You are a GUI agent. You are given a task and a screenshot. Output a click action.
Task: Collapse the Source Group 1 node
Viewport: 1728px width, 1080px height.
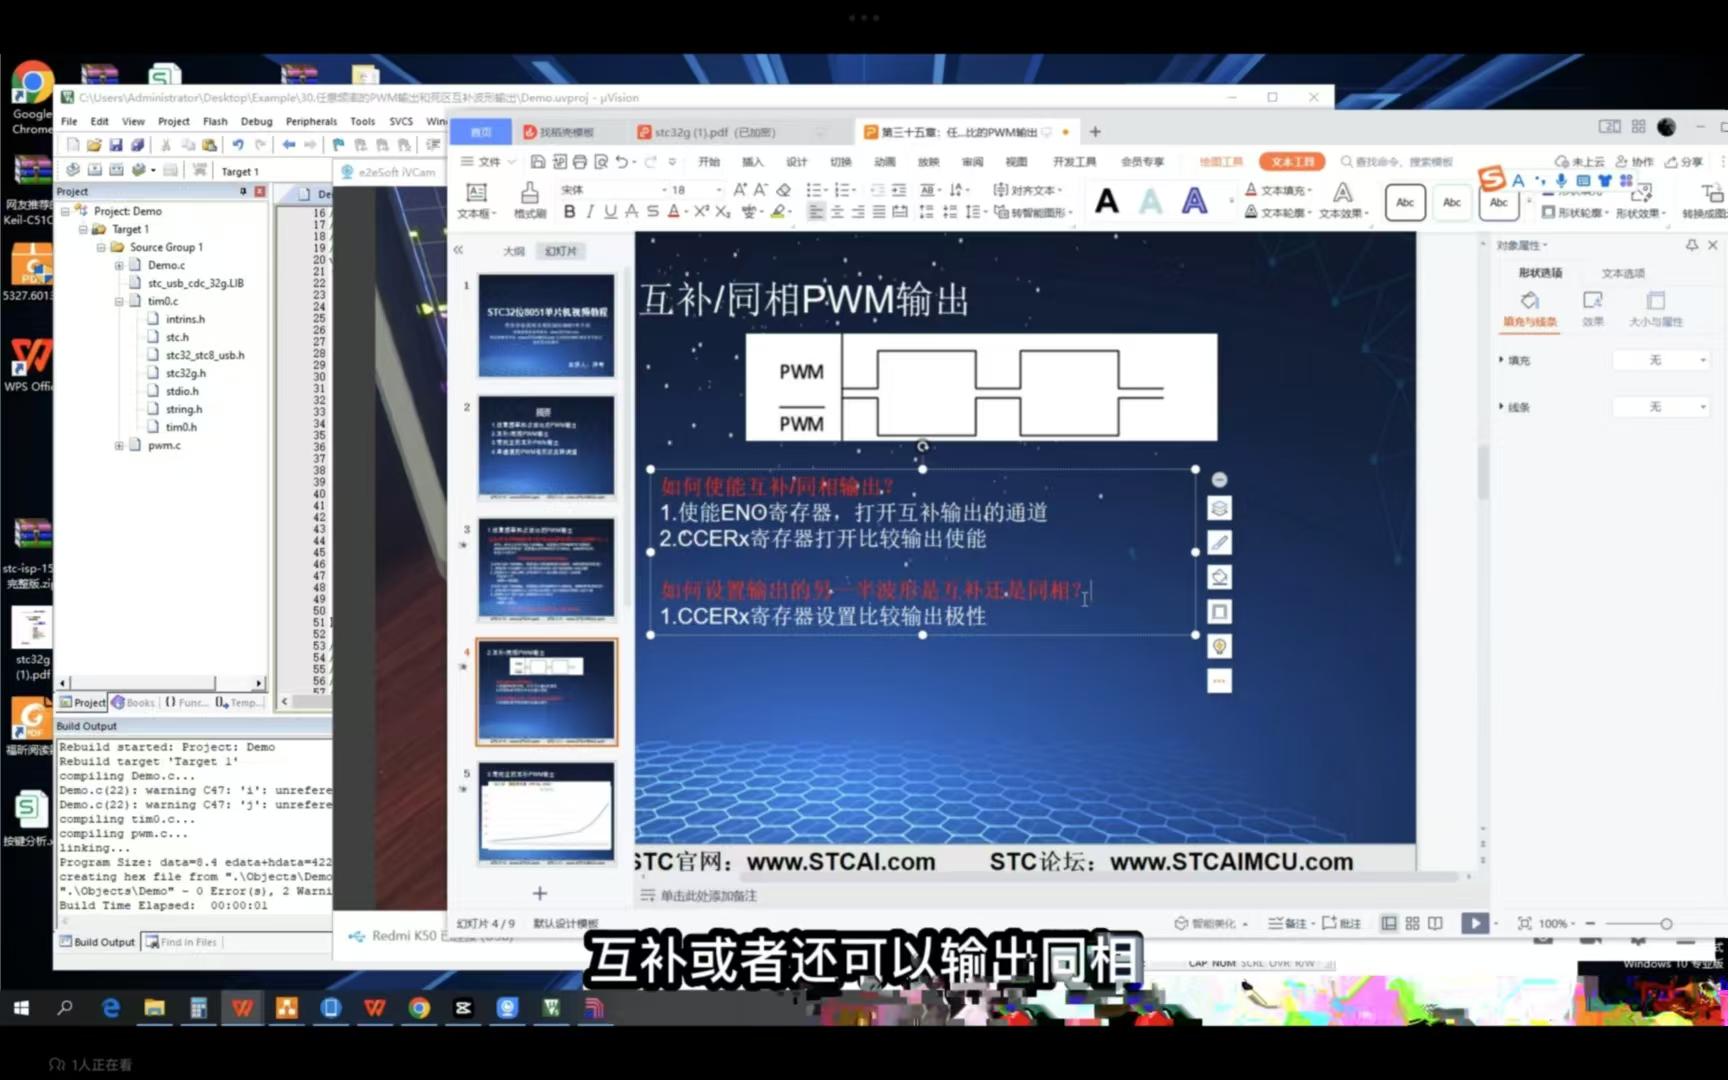coord(101,247)
